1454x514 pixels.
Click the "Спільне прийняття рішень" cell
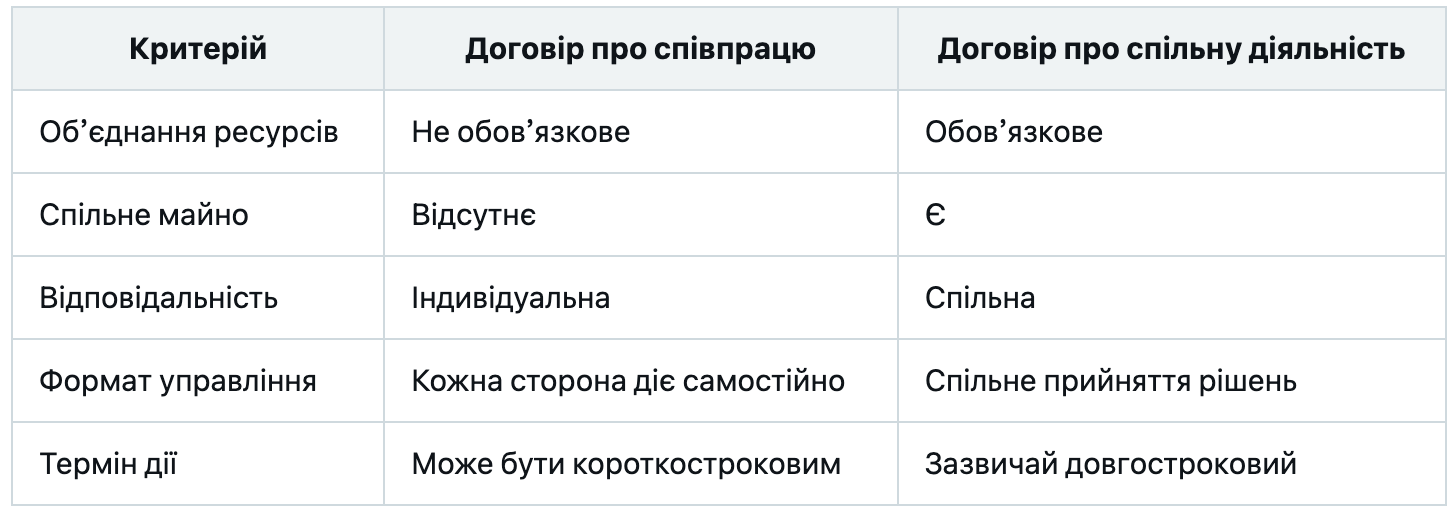pos(1111,381)
